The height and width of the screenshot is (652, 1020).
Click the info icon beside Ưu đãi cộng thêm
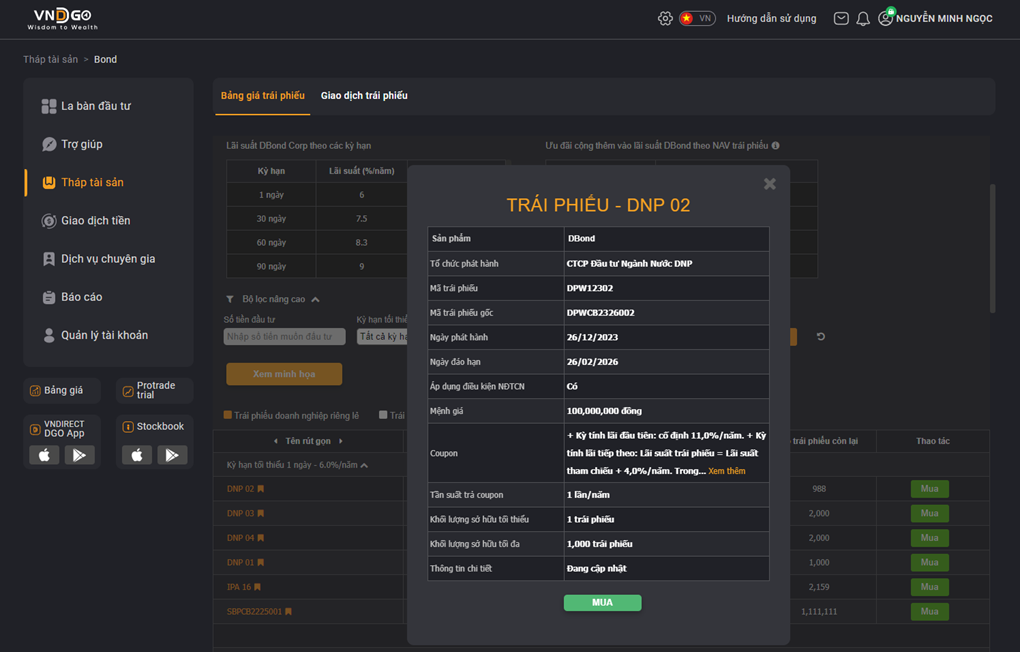tap(775, 146)
